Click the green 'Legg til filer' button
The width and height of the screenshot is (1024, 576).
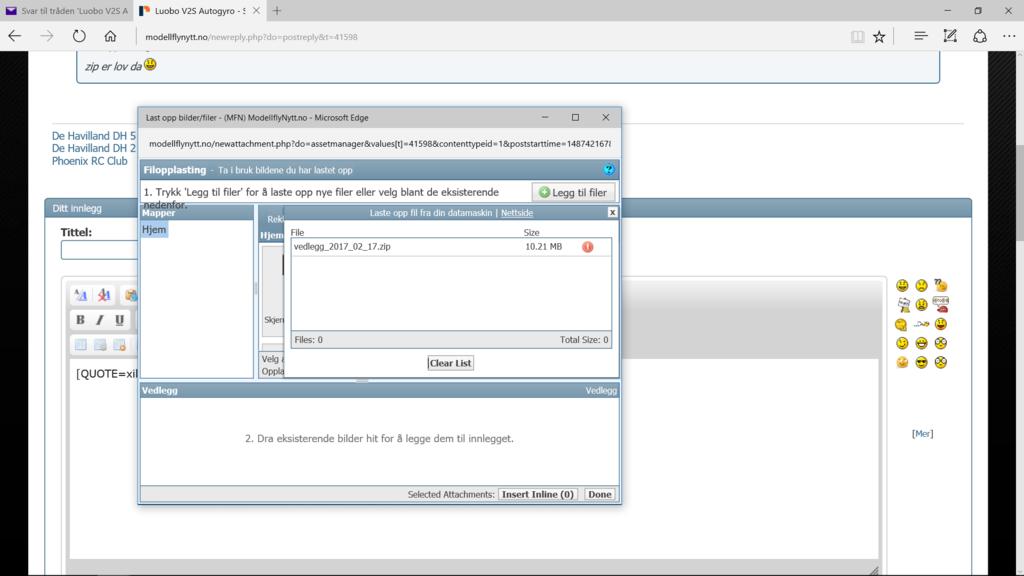[572, 192]
